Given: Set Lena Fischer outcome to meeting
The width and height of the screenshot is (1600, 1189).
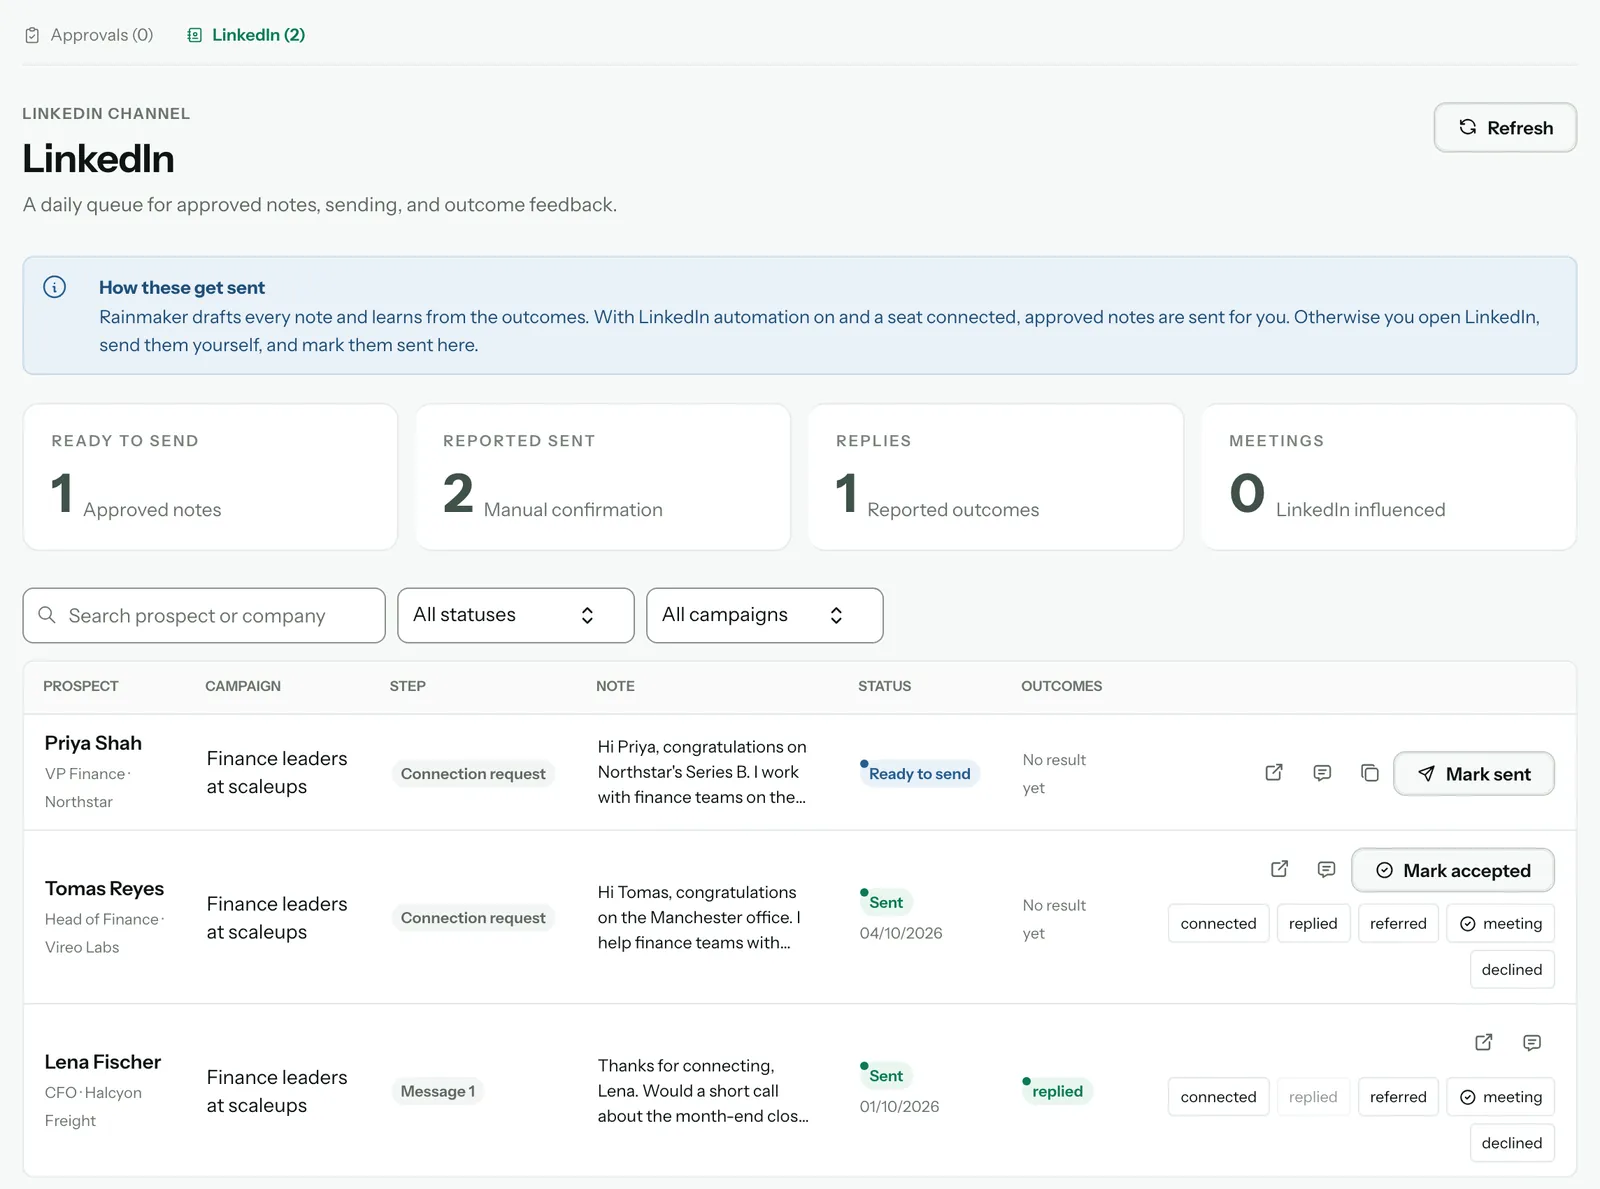Looking at the screenshot, I should pos(1501,1096).
